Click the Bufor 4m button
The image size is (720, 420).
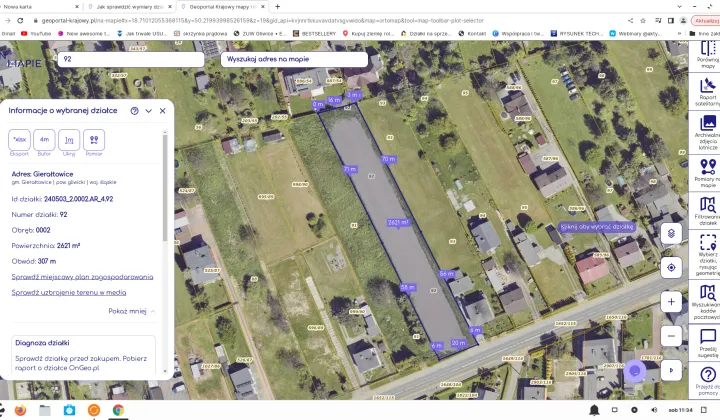[44, 140]
